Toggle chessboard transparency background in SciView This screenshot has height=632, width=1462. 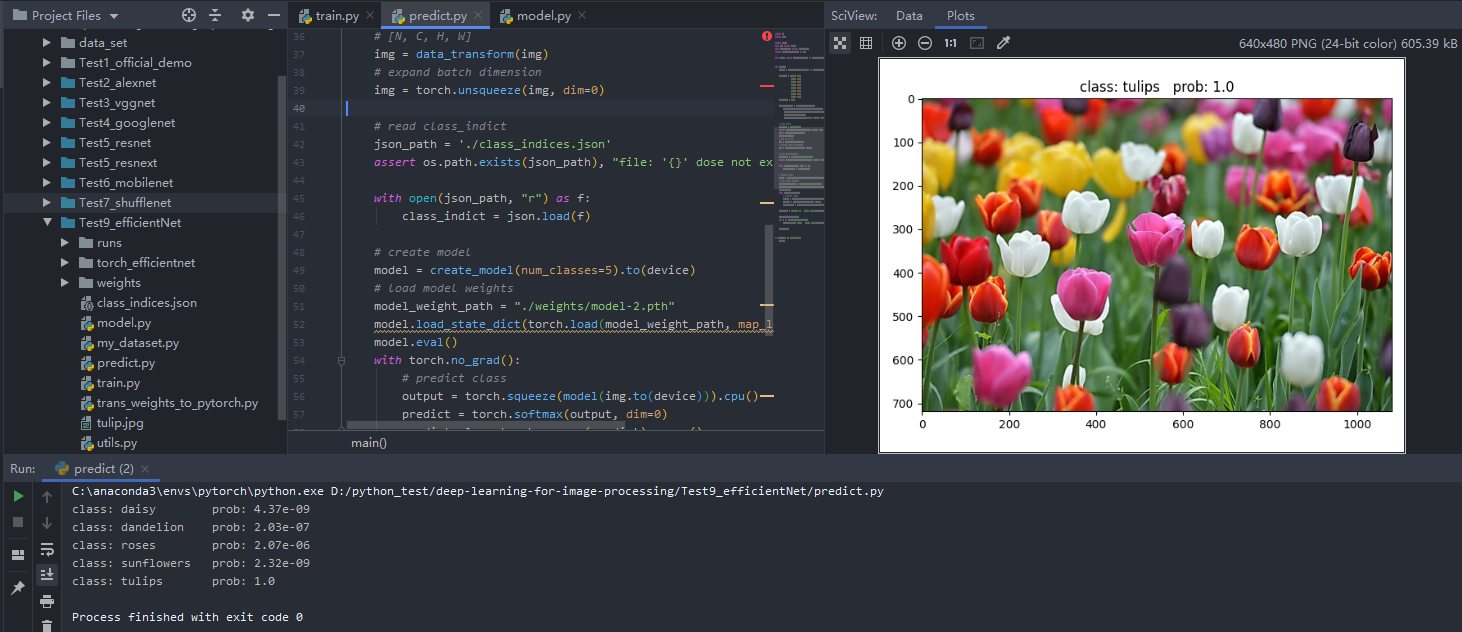click(x=840, y=43)
